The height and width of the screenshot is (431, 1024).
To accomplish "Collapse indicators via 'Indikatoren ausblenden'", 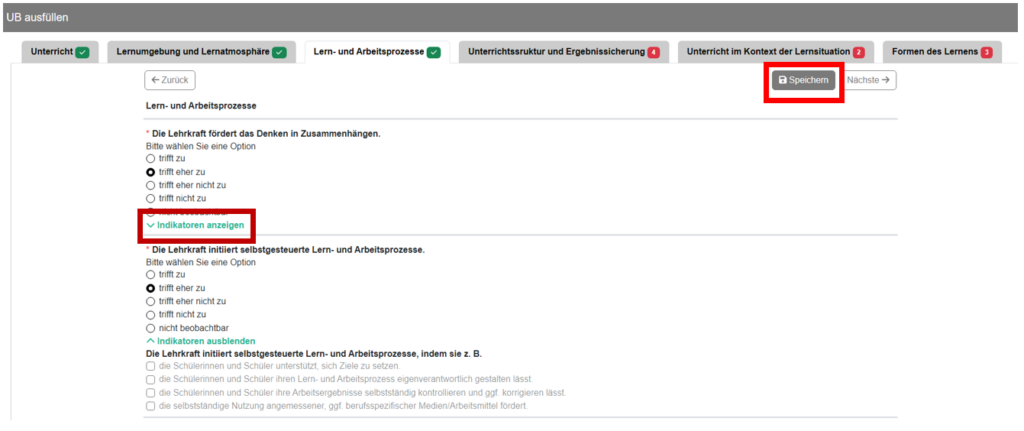I will tap(198, 341).
